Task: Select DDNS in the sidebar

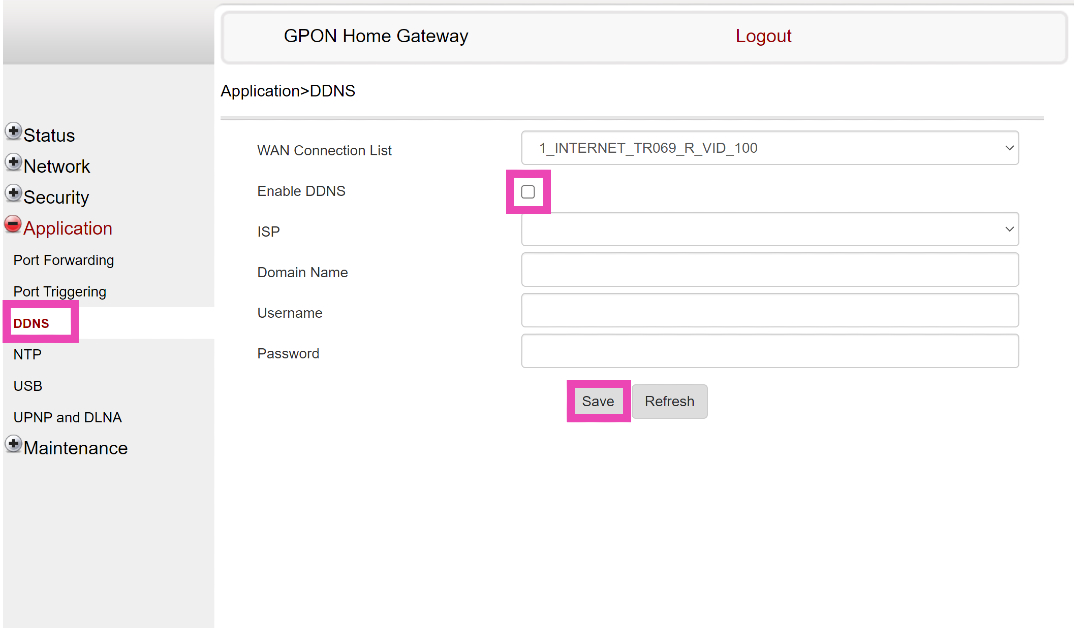Action: click(x=31, y=323)
